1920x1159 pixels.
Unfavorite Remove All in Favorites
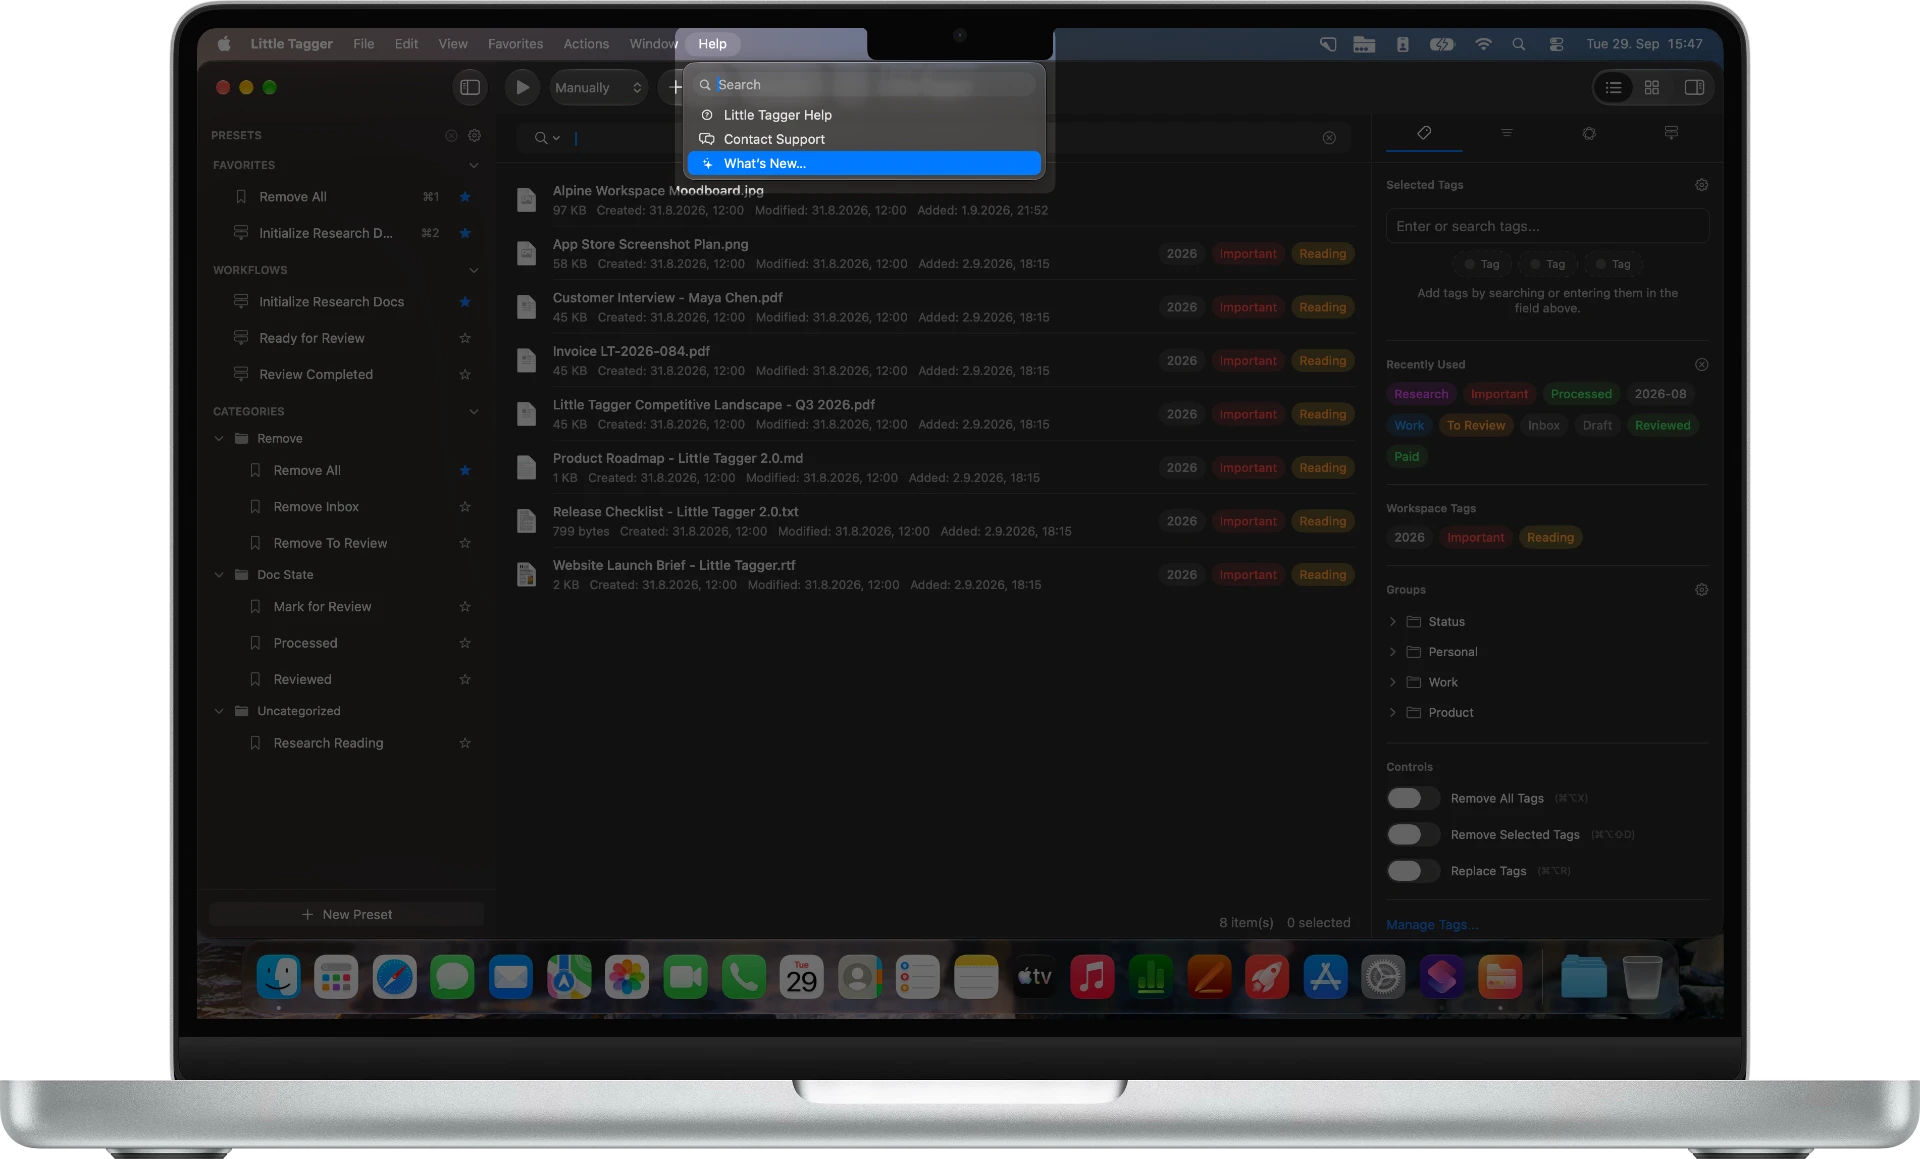465,197
